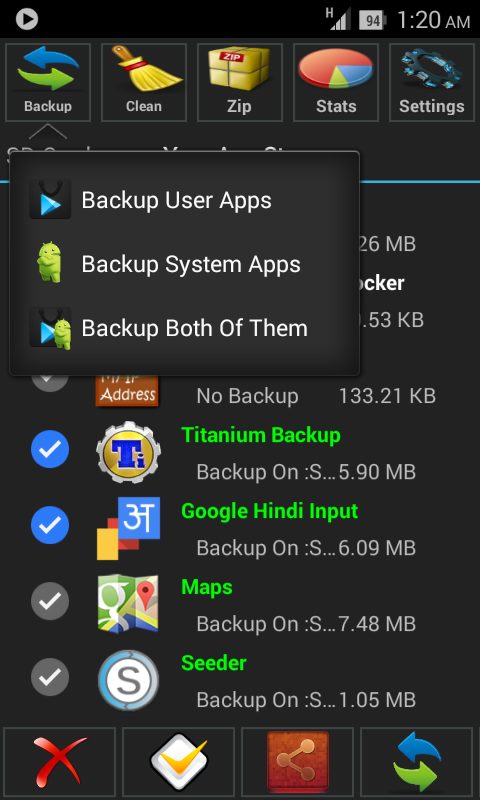Tap the Maps app thumbnail
This screenshot has width=480, height=800.
coord(128,604)
